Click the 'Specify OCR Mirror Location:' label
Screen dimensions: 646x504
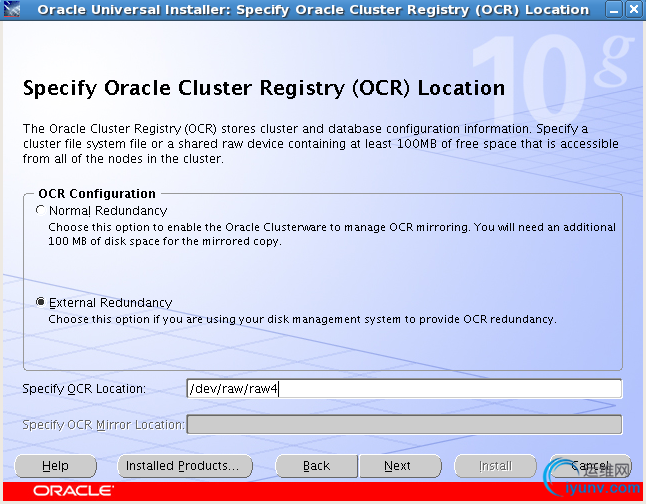click(103, 424)
